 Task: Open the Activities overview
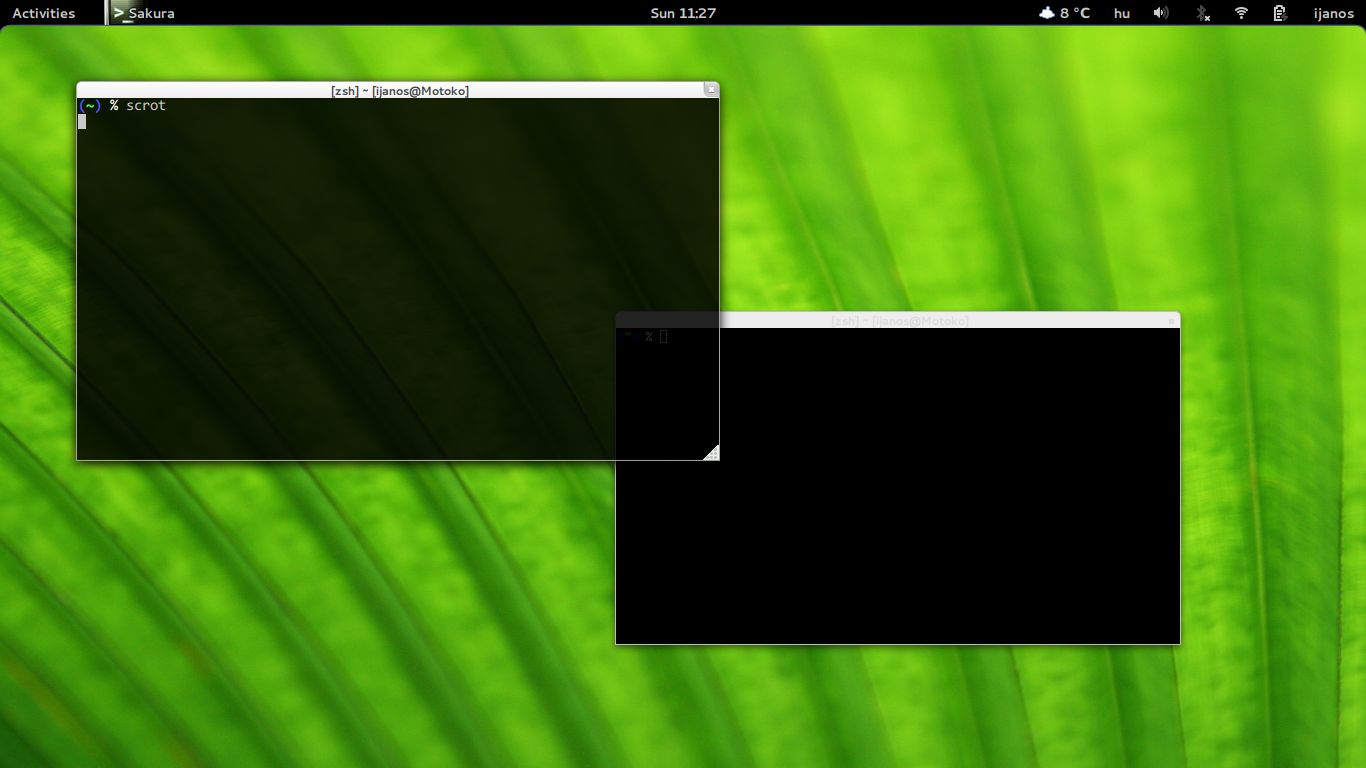tap(43, 13)
